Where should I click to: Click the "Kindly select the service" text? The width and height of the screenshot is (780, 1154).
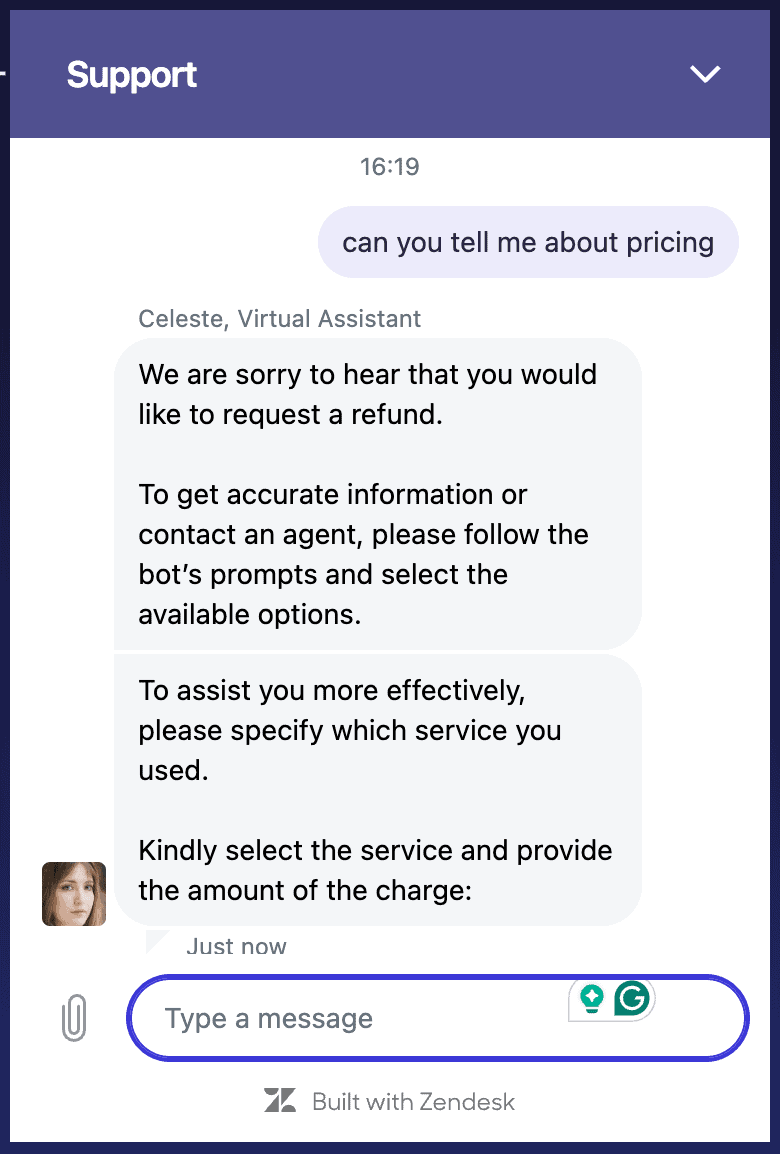coord(375,851)
